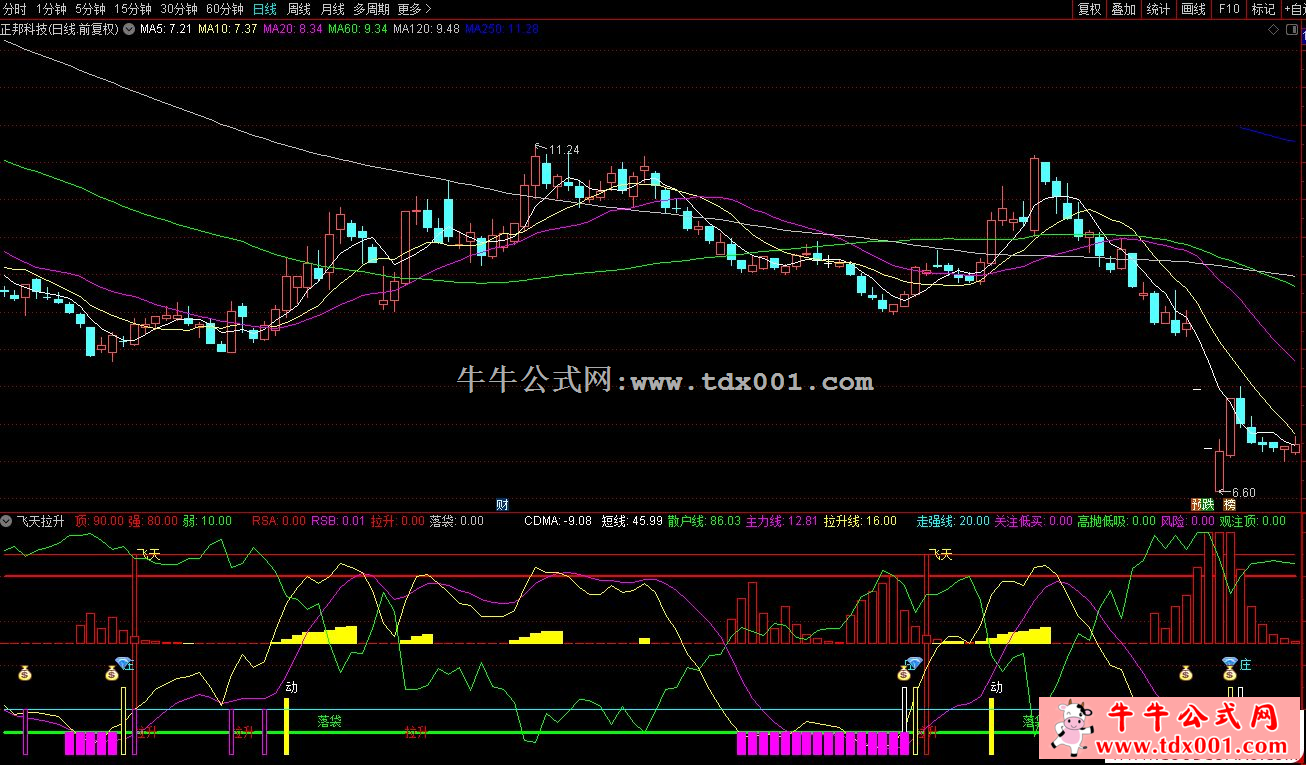Open dropdown beside 飞天拉升 indicator name
Image resolution: width=1306 pixels, height=765 pixels.
(x=7, y=521)
